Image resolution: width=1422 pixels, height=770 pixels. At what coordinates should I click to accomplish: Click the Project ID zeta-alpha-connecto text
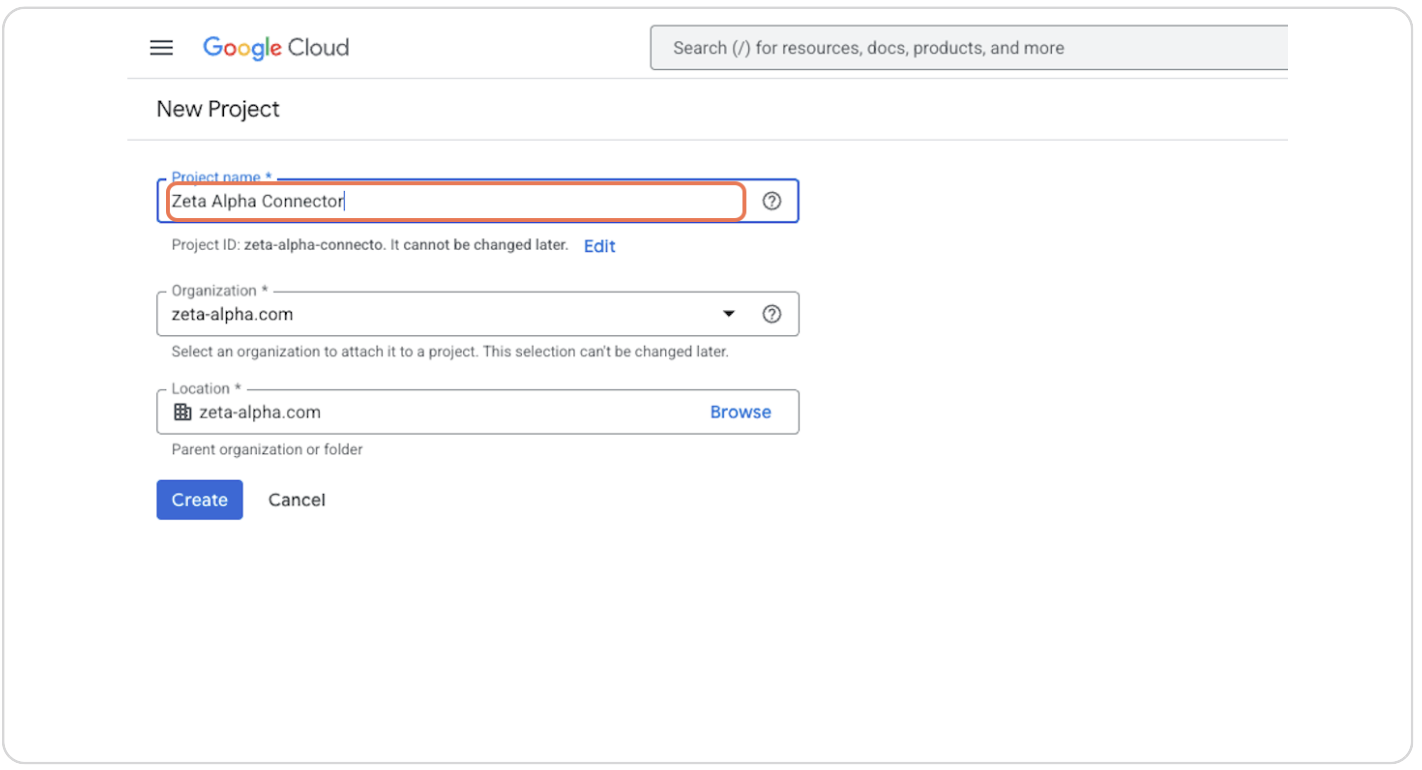click(313, 245)
